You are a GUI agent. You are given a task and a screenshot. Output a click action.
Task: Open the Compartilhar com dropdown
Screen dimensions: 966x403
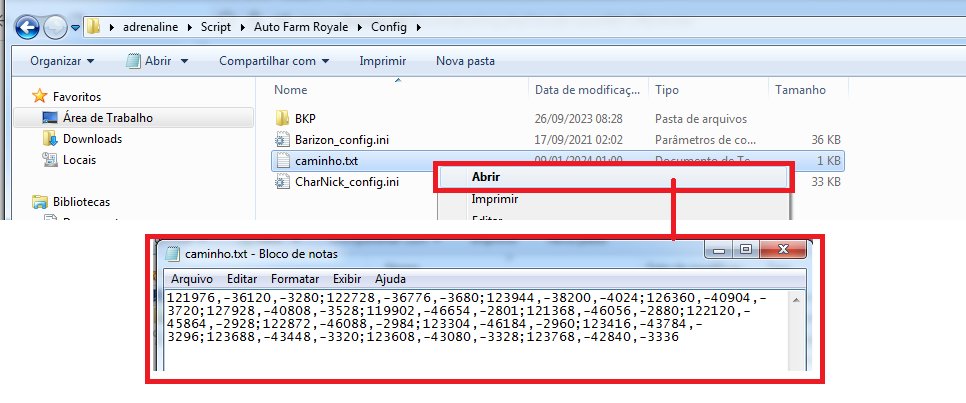[275, 61]
